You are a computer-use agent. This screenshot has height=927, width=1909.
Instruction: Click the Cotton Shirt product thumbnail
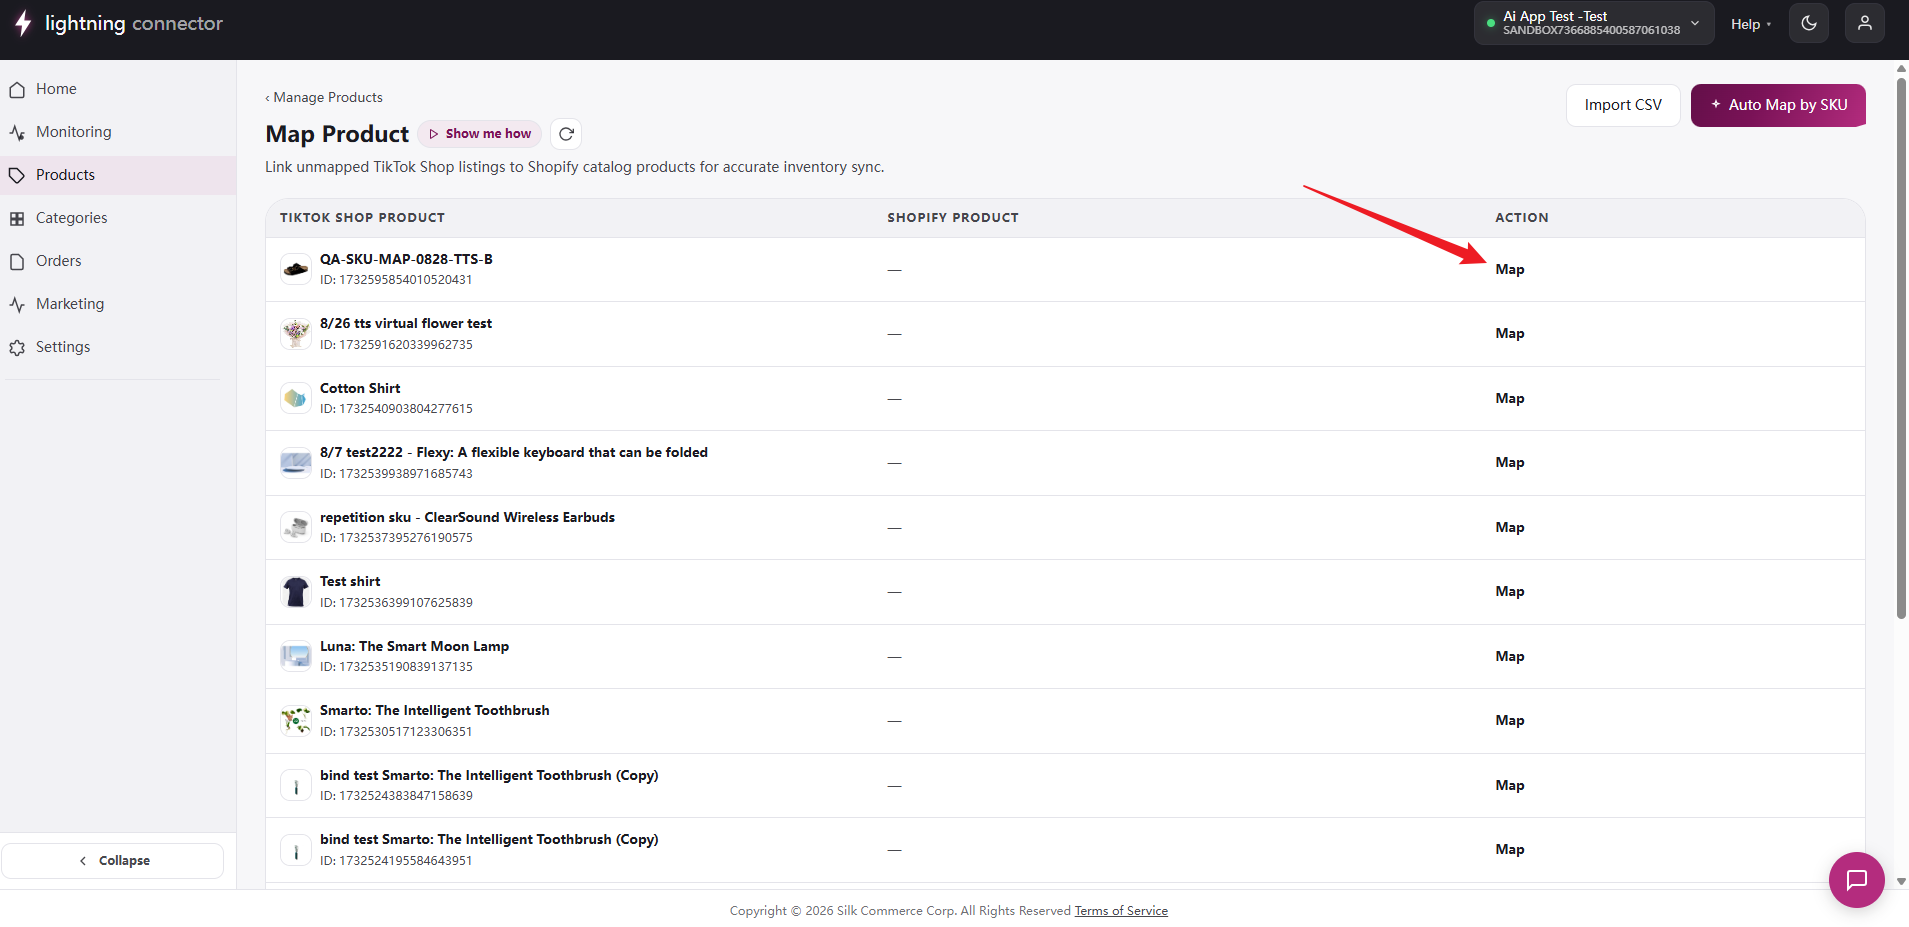[296, 398]
